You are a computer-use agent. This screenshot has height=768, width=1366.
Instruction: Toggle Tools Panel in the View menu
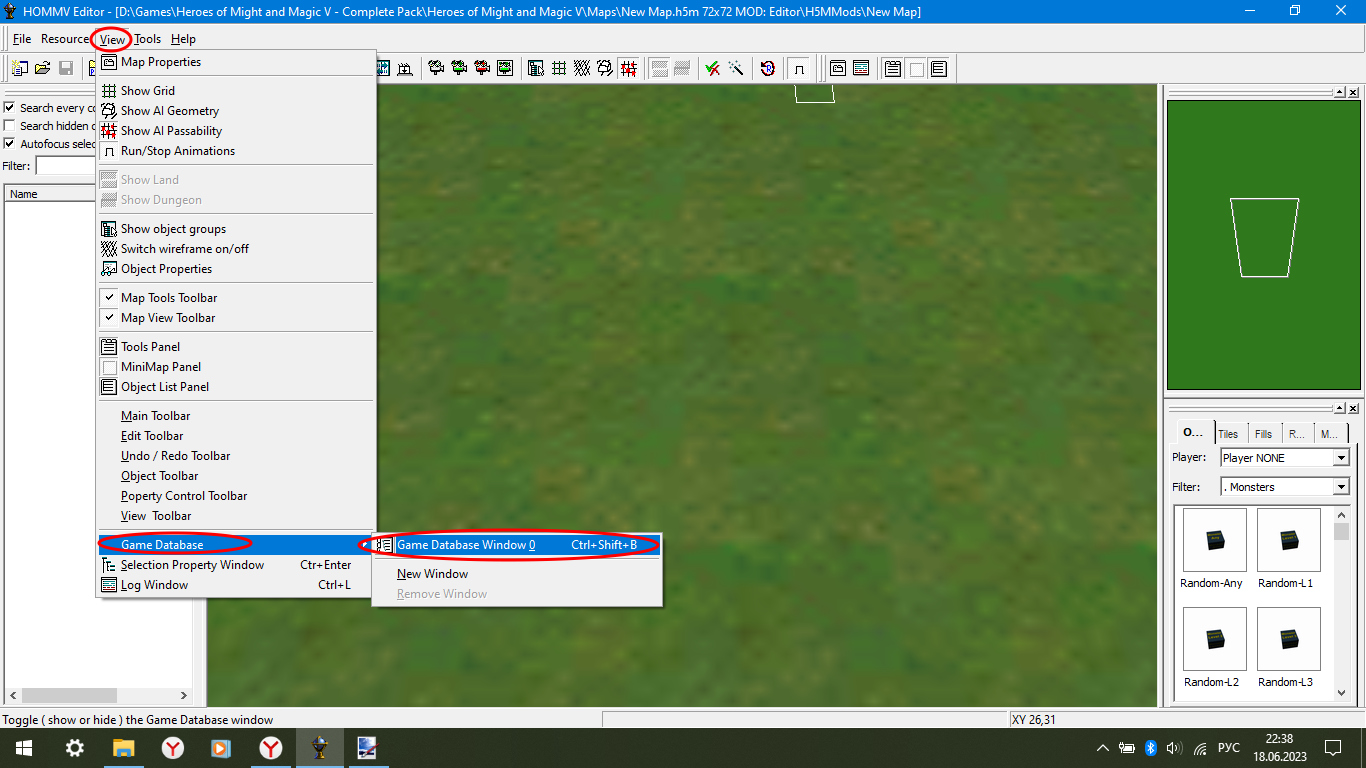[x=236, y=347]
